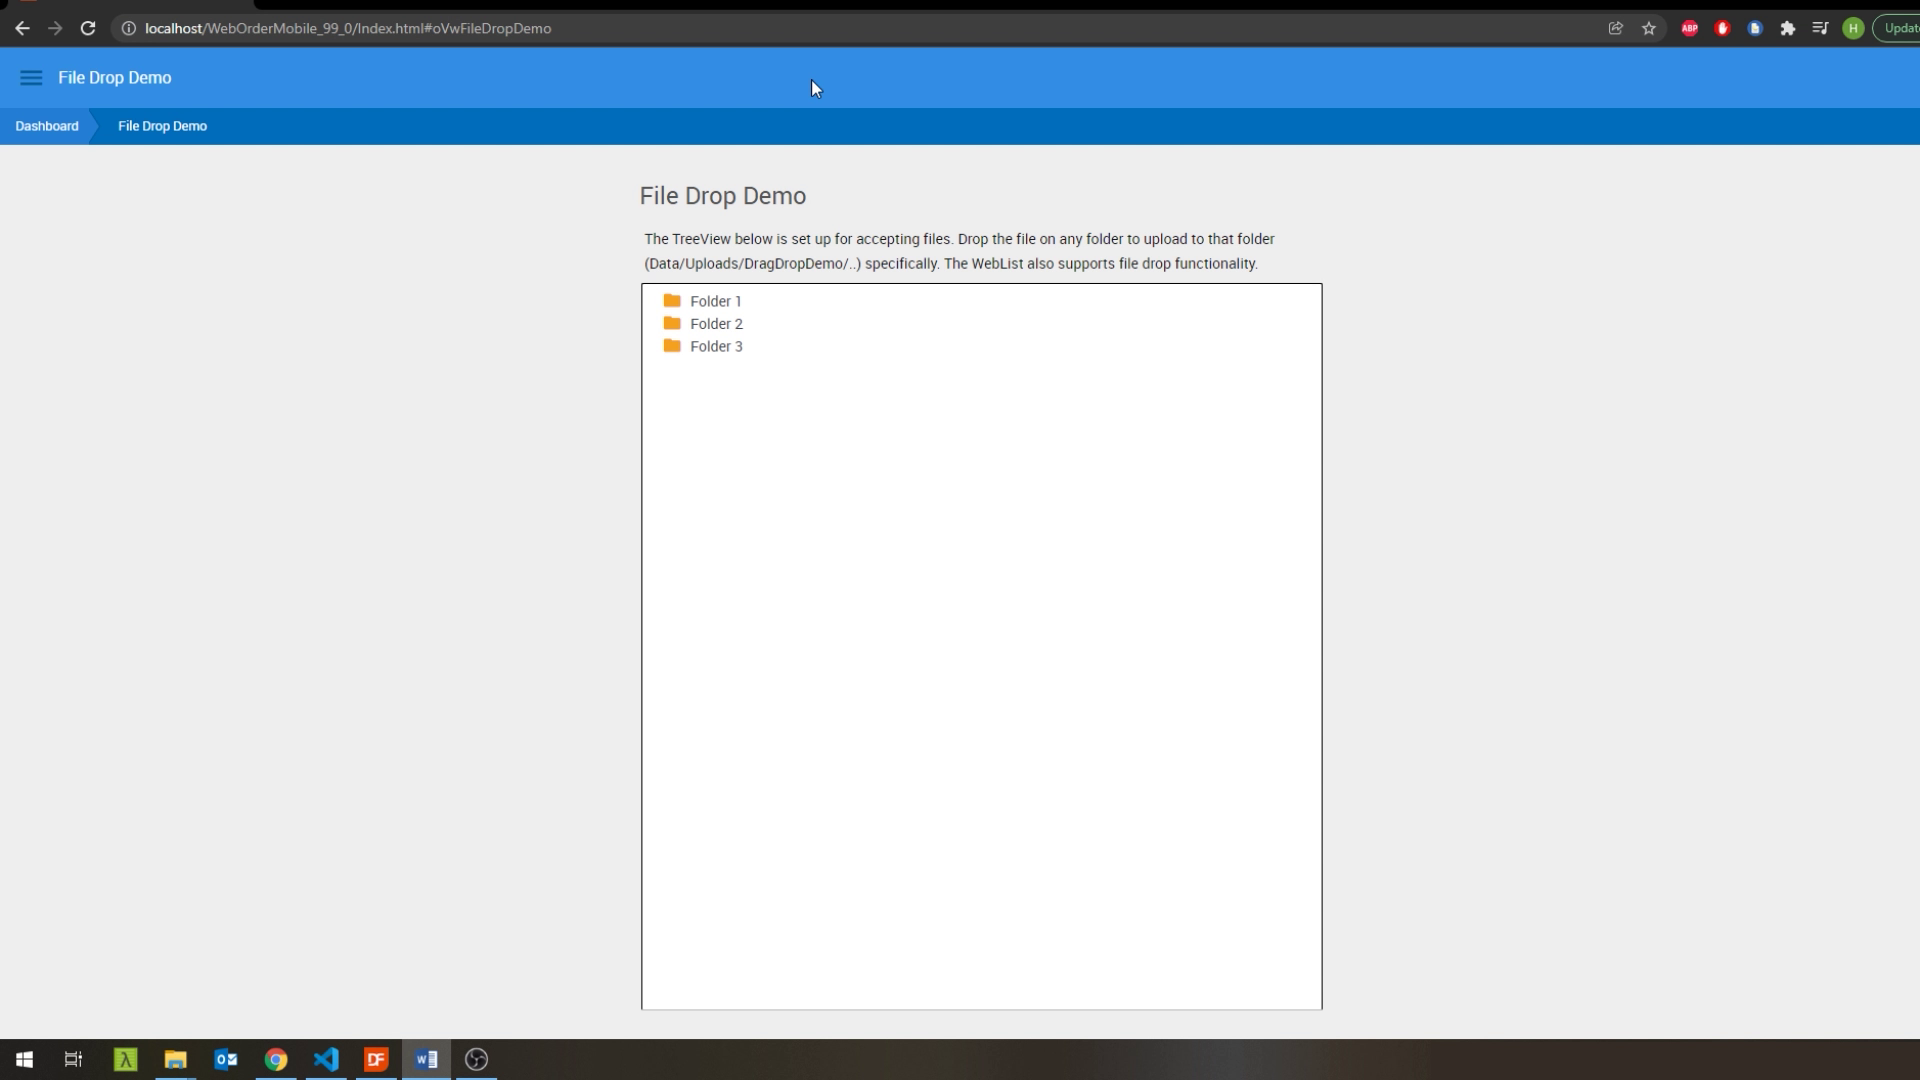Open Task View on taskbar

coord(74,1059)
